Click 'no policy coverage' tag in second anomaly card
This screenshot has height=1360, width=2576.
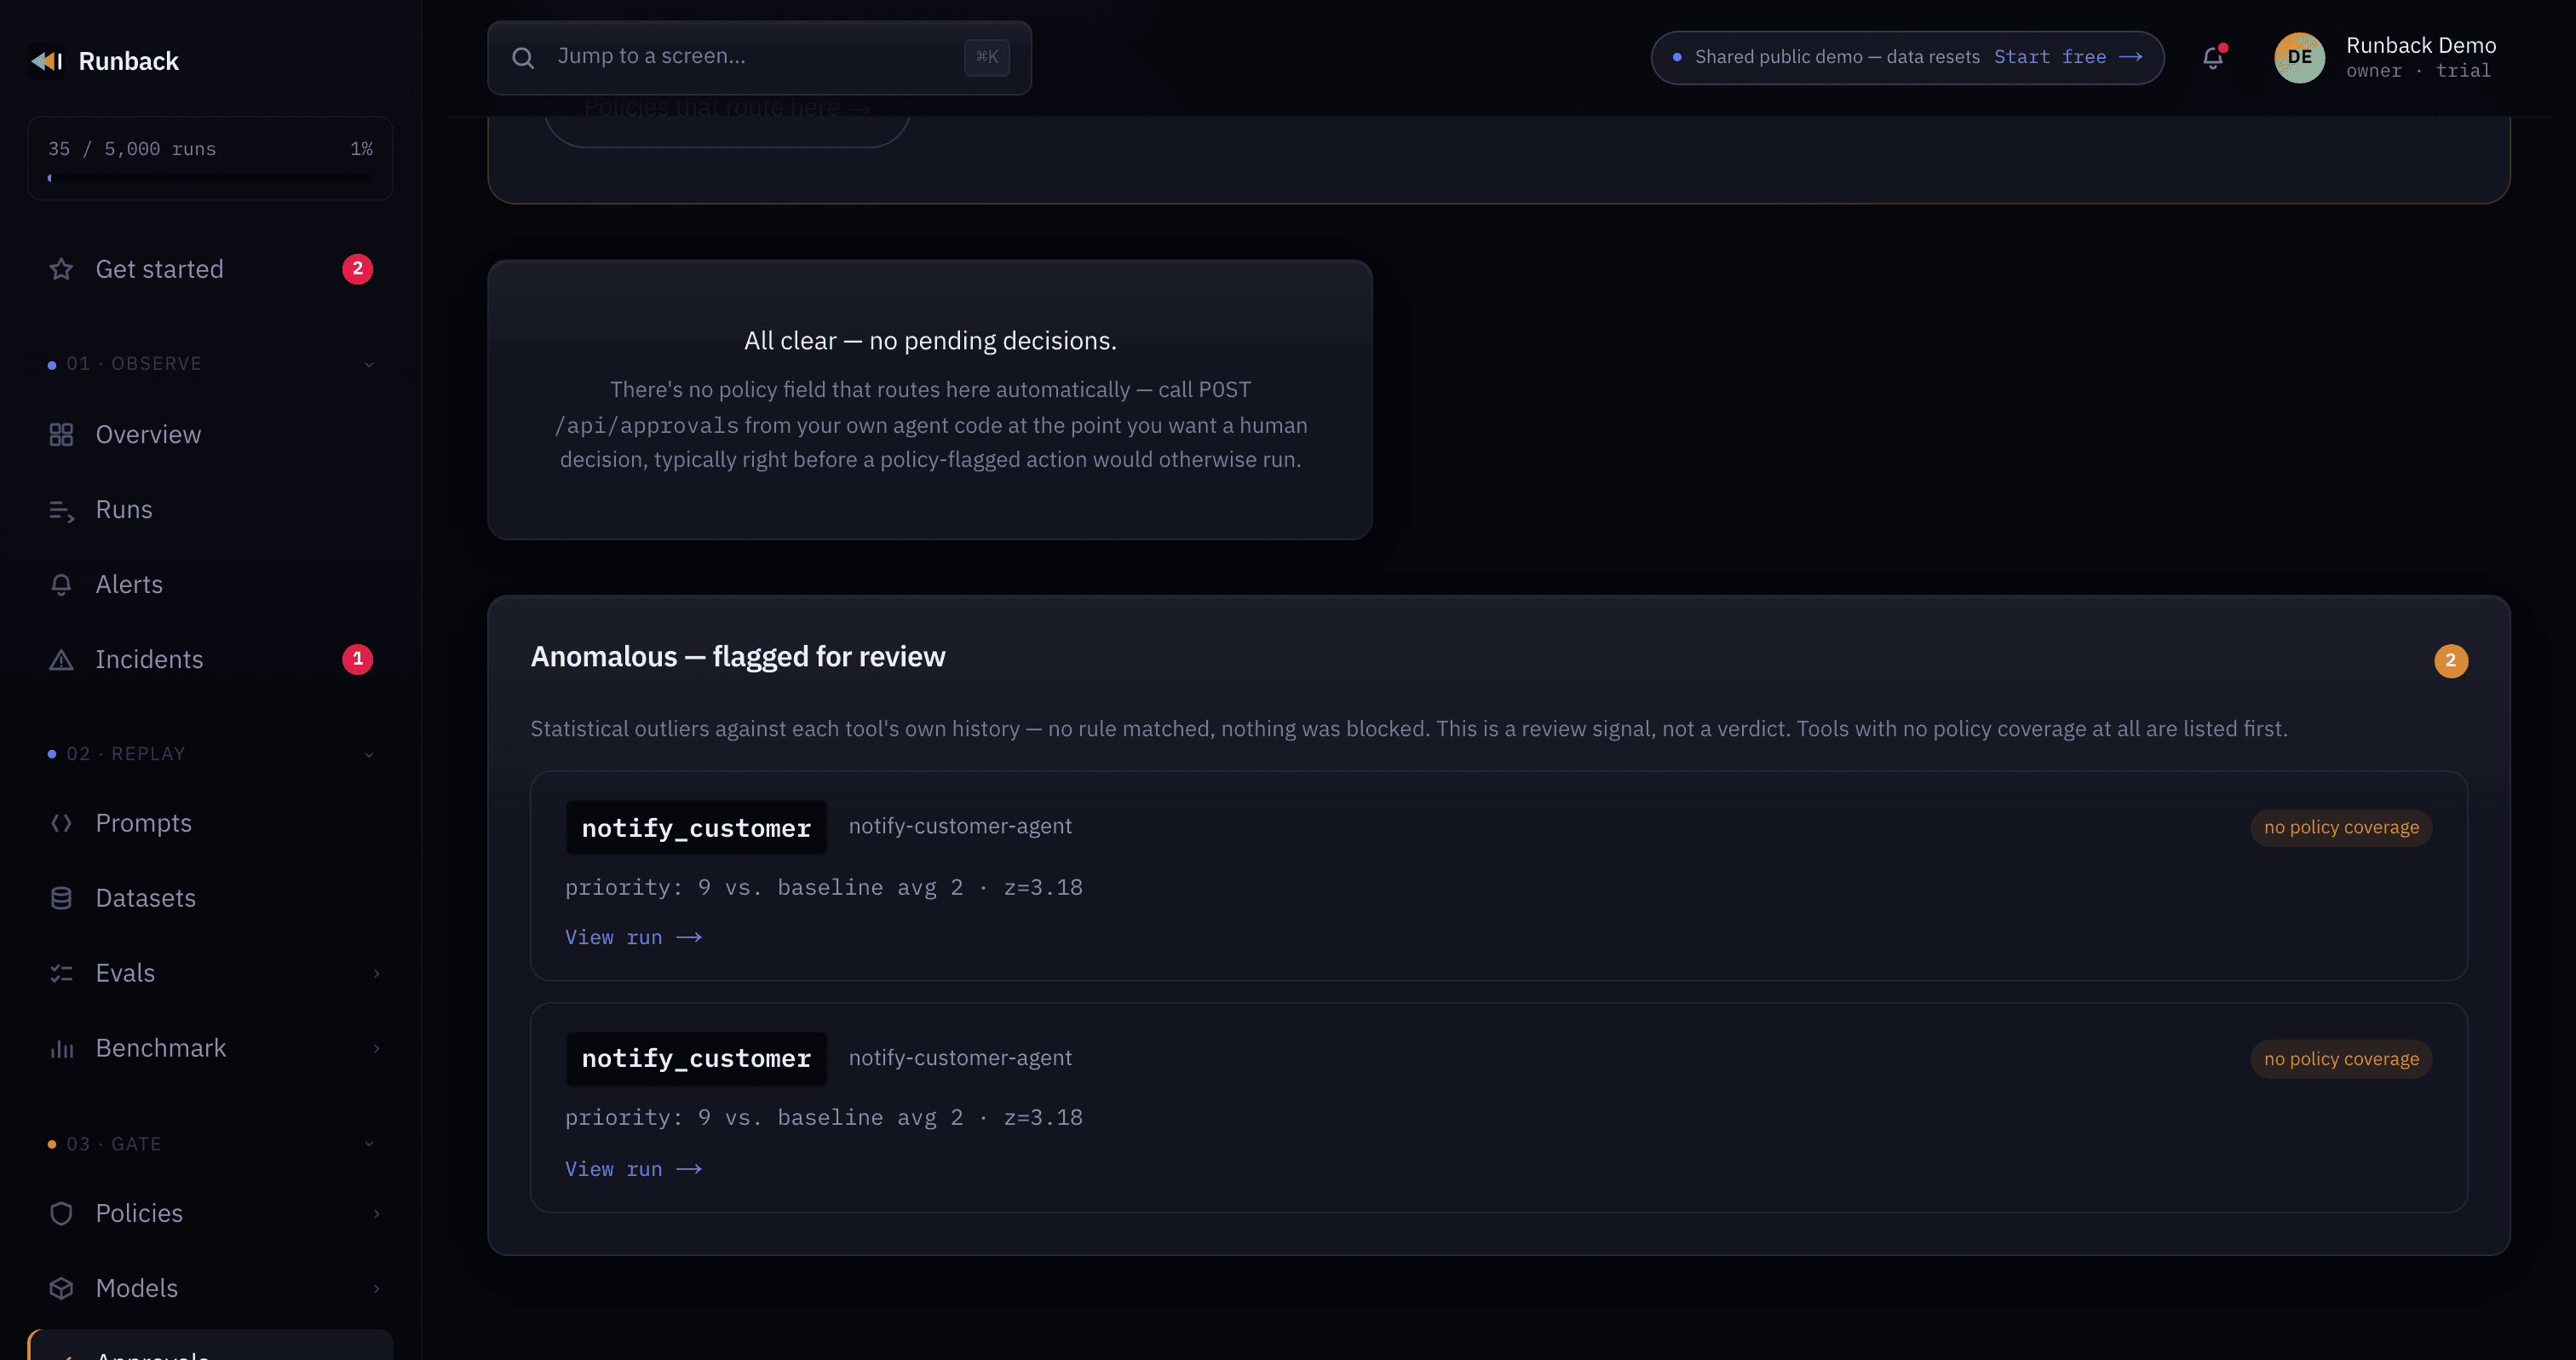(x=2341, y=1060)
